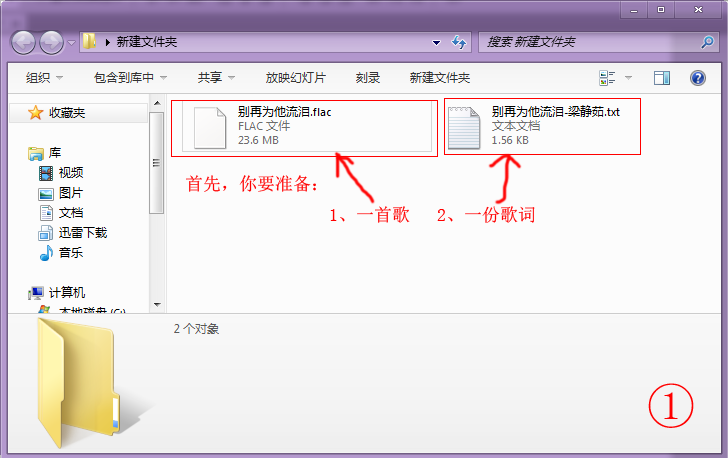728x458 pixels.
Task: Click the Back navigation arrow button
Action: (24, 42)
